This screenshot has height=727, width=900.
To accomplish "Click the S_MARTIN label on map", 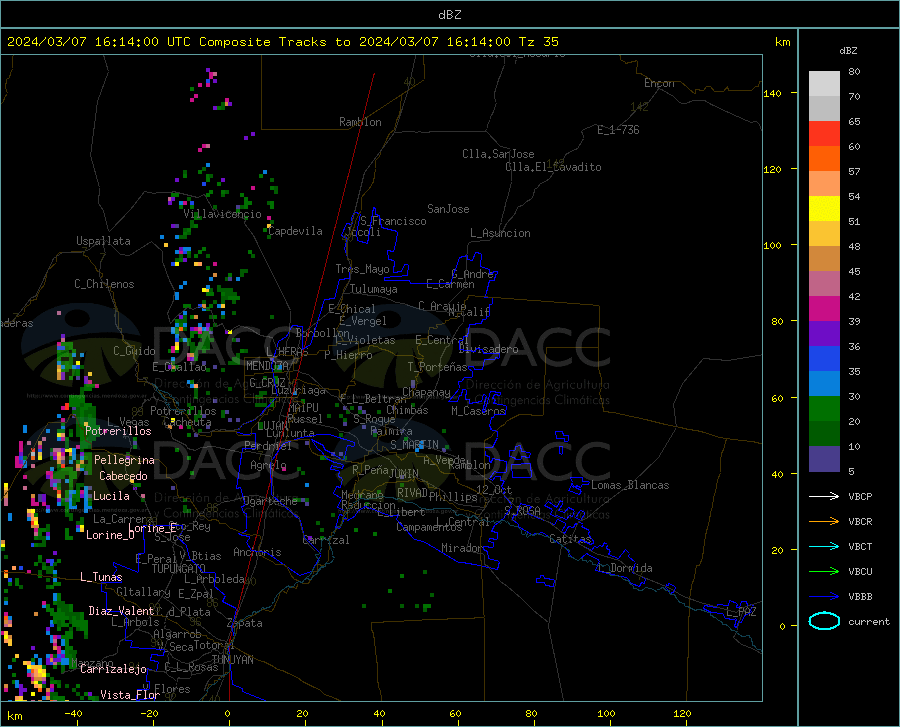I will (x=414, y=445).
